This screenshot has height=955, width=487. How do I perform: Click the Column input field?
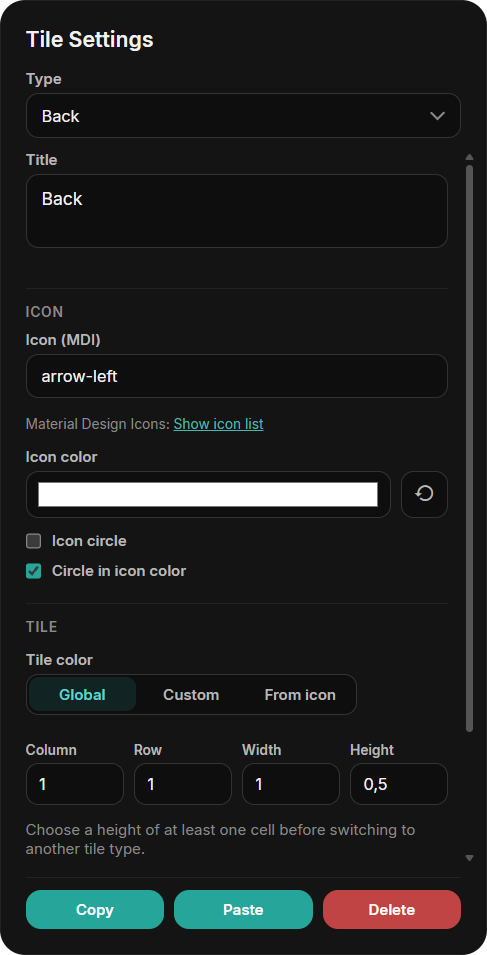tap(75, 784)
